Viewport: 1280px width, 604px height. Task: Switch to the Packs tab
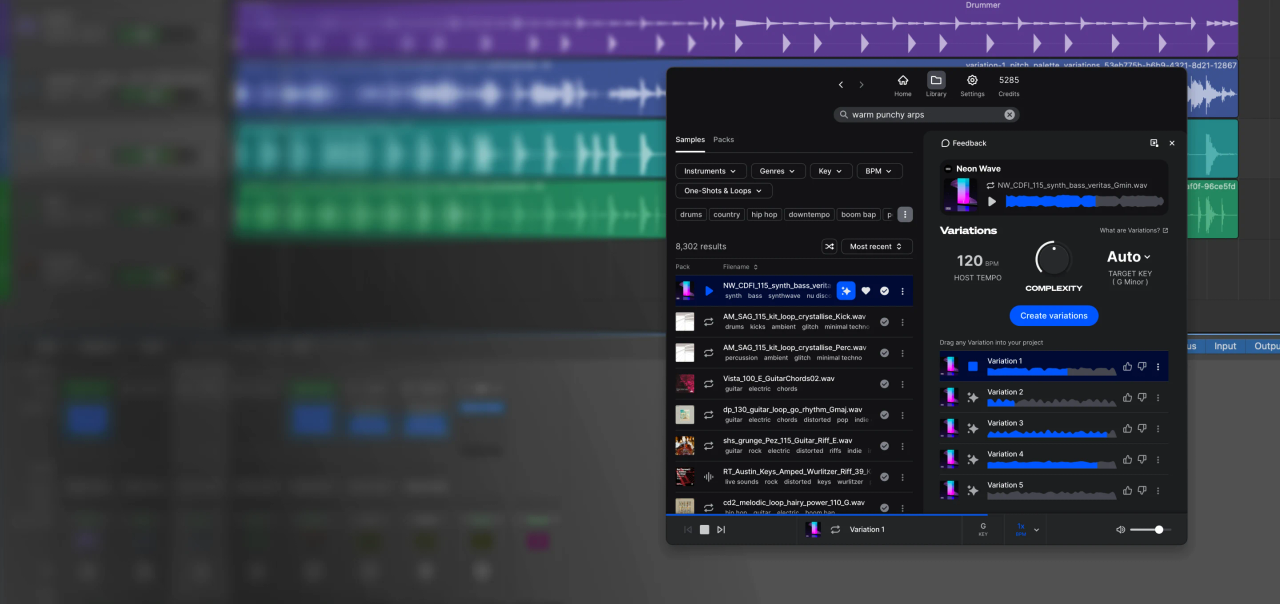coord(723,139)
